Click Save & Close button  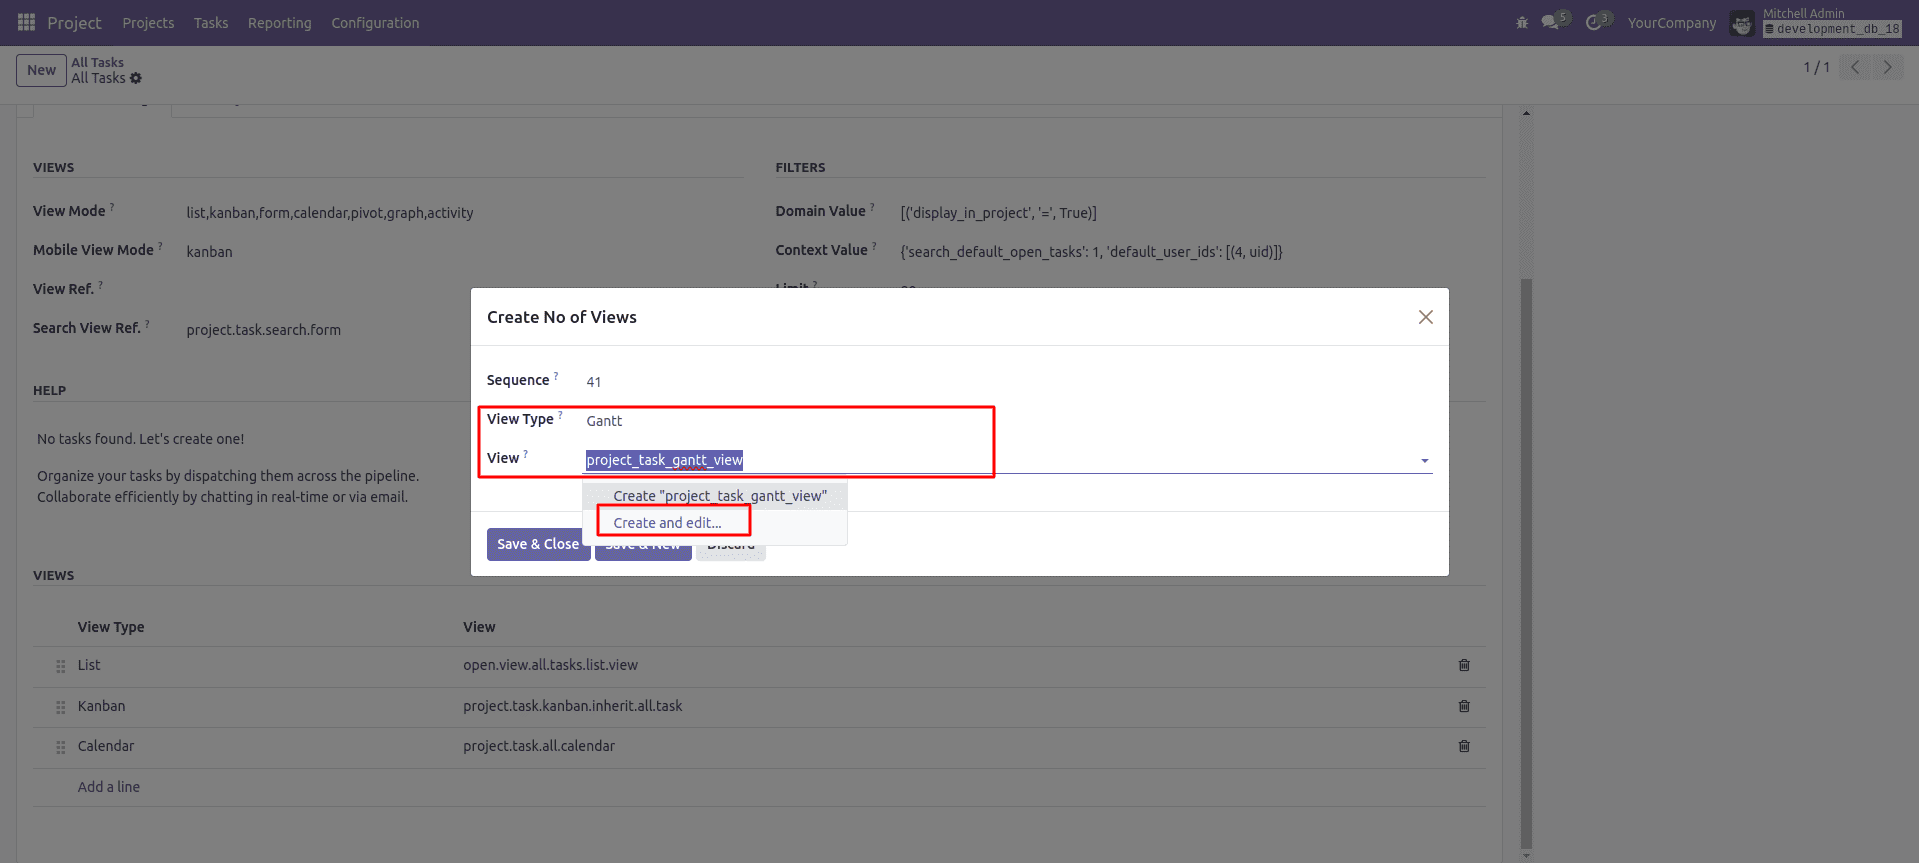537,544
